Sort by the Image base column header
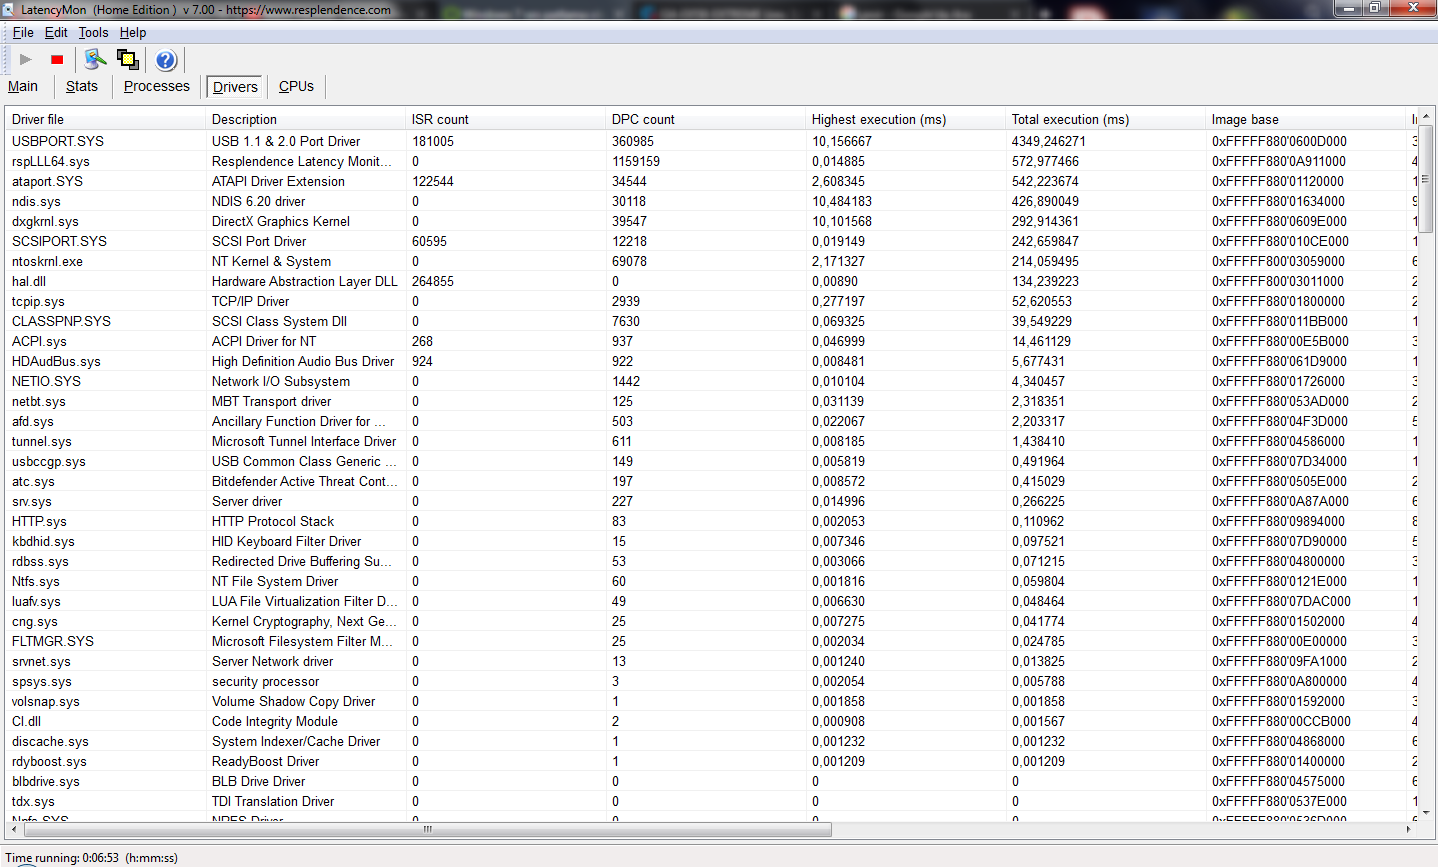Screen dimensions: 1438x867 pos(1305,119)
